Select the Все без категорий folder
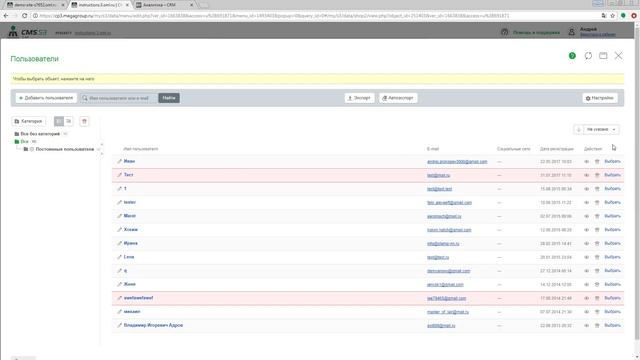640x360 pixels. tap(40, 134)
